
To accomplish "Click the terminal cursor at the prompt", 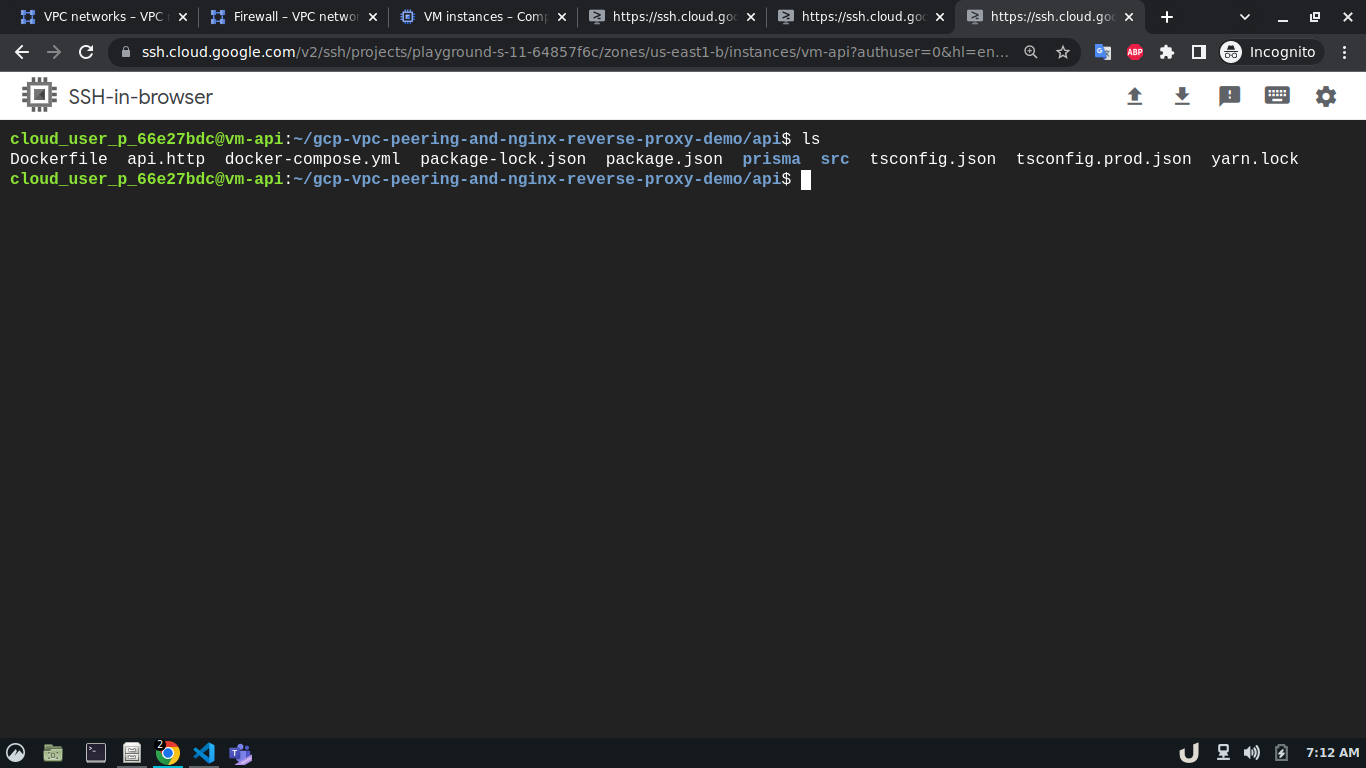I will pos(806,179).
